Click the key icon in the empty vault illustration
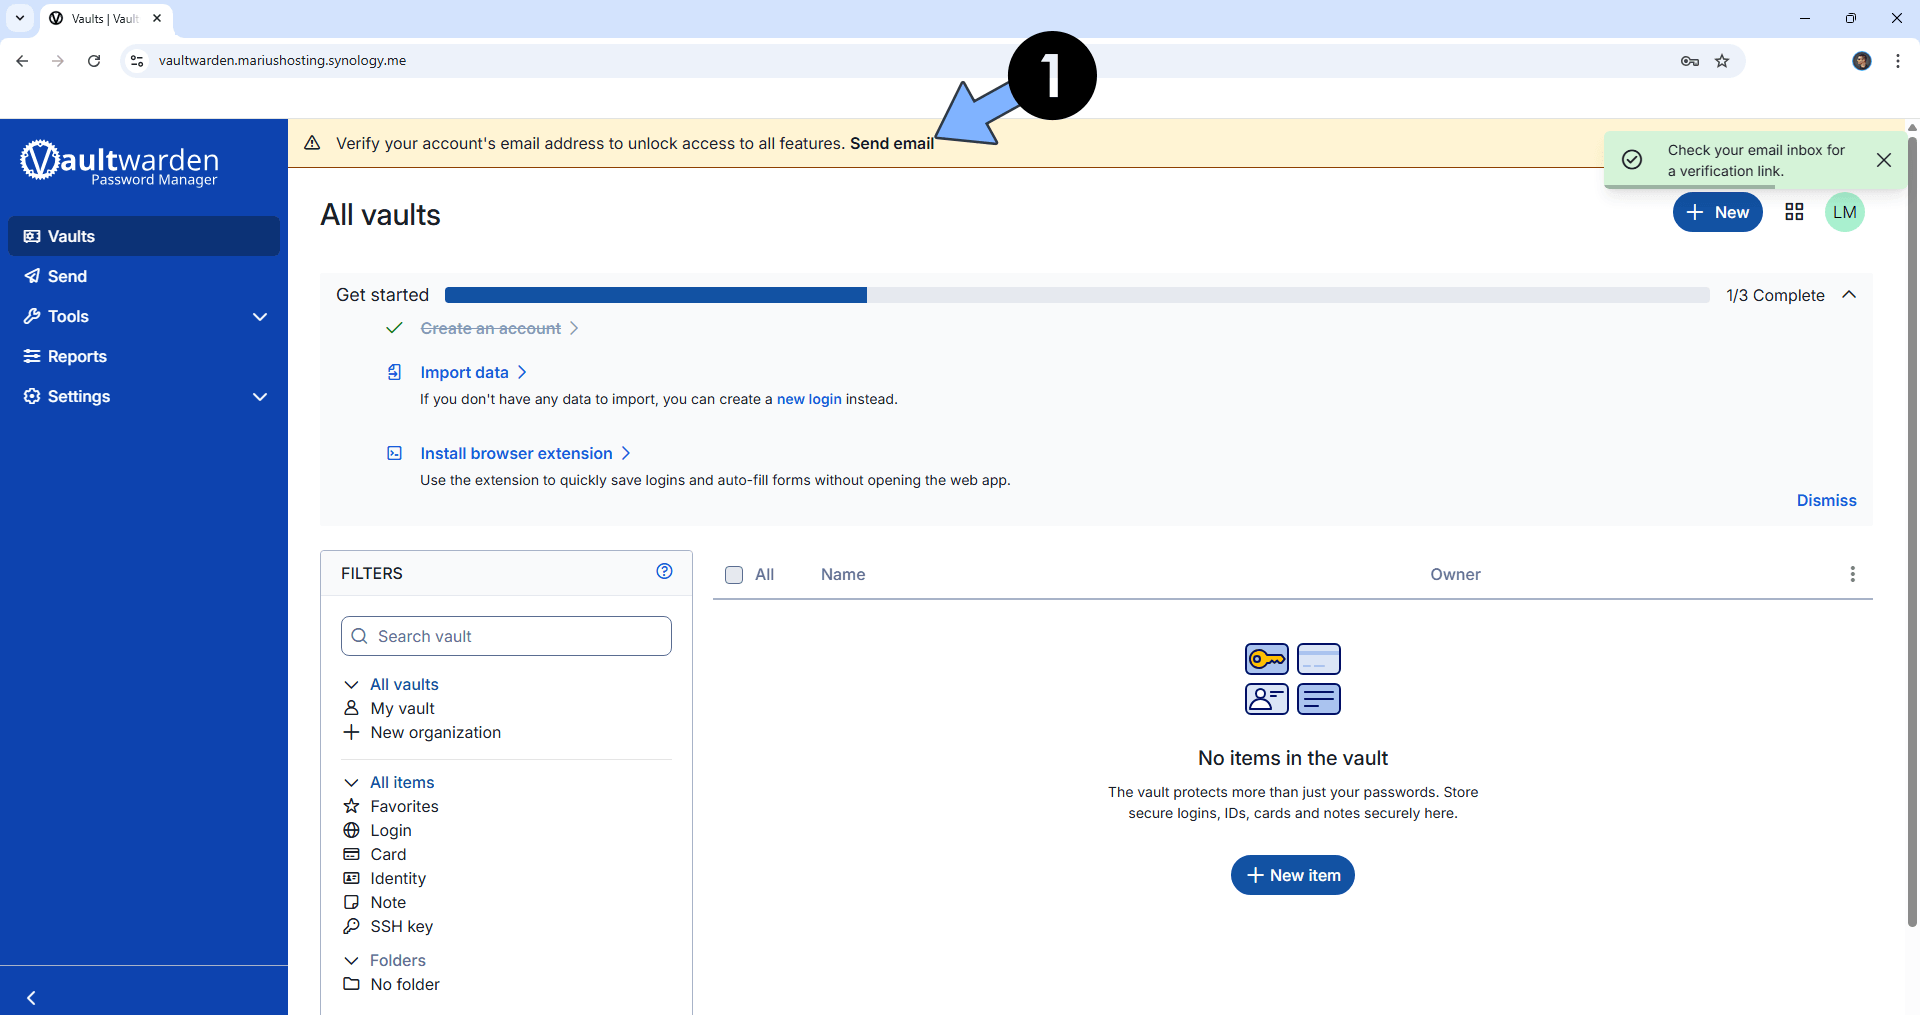 tap(1266, 658)
